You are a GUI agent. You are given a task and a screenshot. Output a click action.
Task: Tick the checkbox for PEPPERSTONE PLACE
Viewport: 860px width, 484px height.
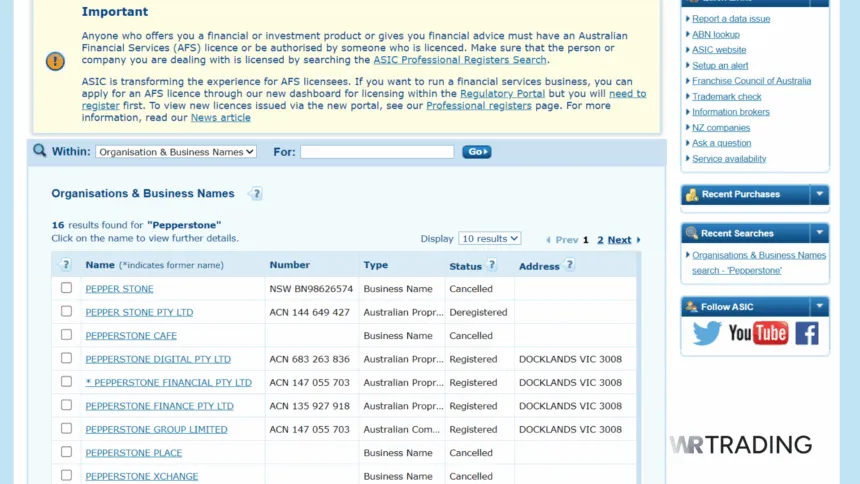tap(66, 452)
